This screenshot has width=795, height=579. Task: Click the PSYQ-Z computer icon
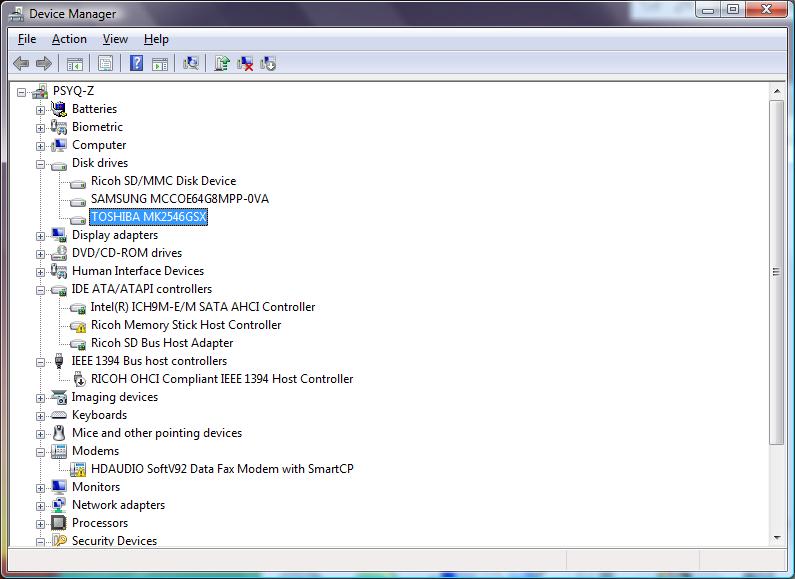coord(40,91)
